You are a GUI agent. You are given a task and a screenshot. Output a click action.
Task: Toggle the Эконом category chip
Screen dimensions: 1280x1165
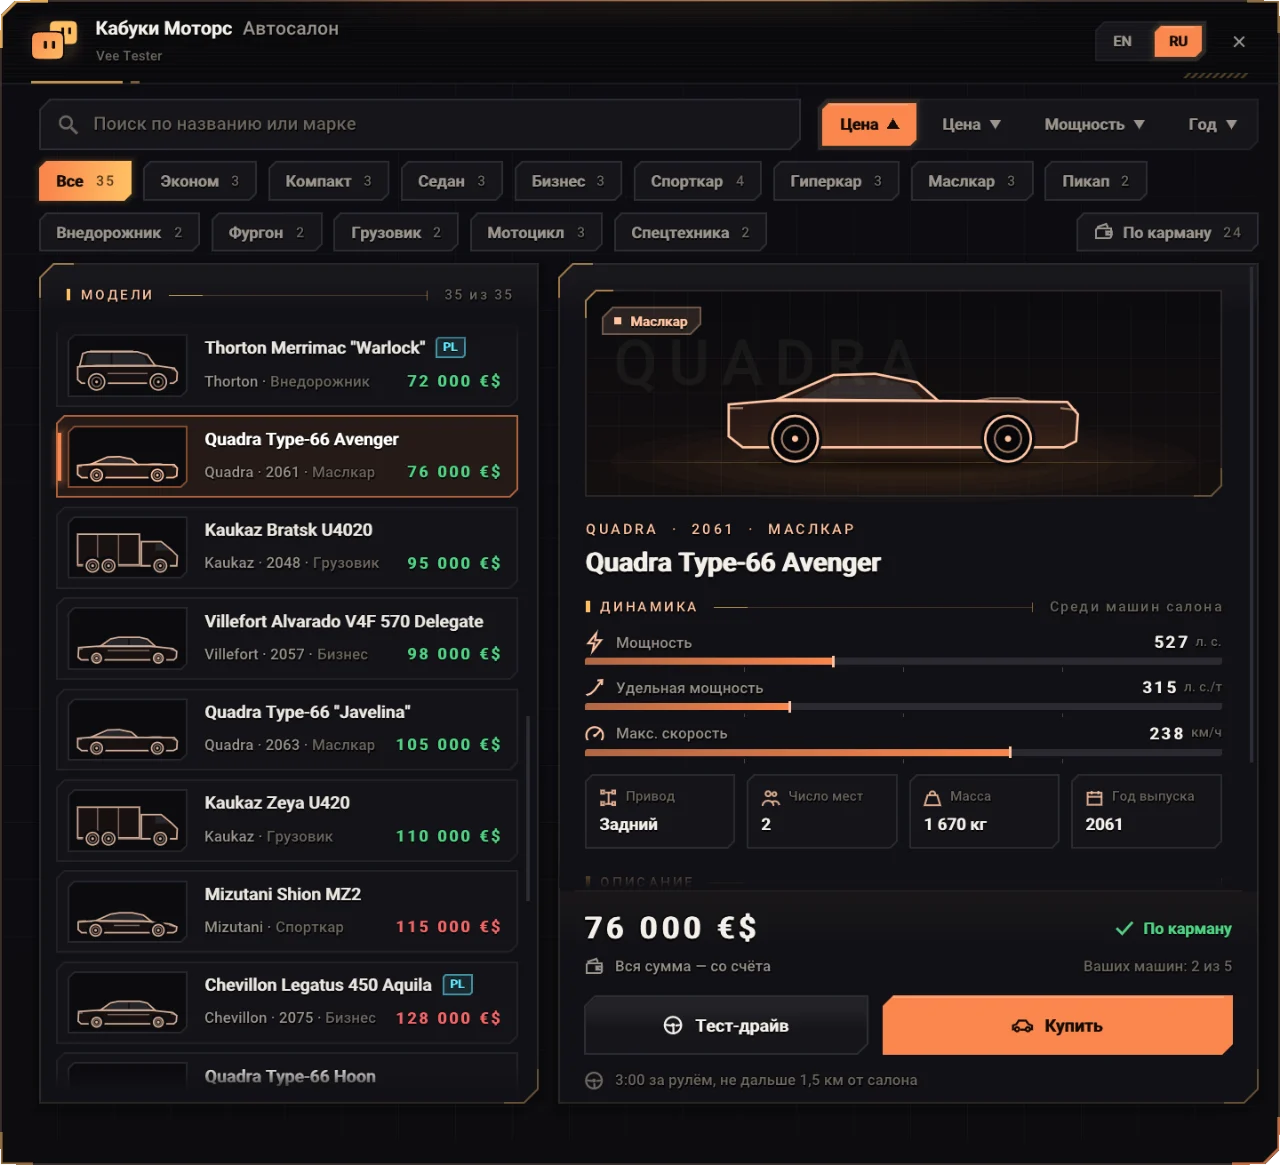pos(199,181)
